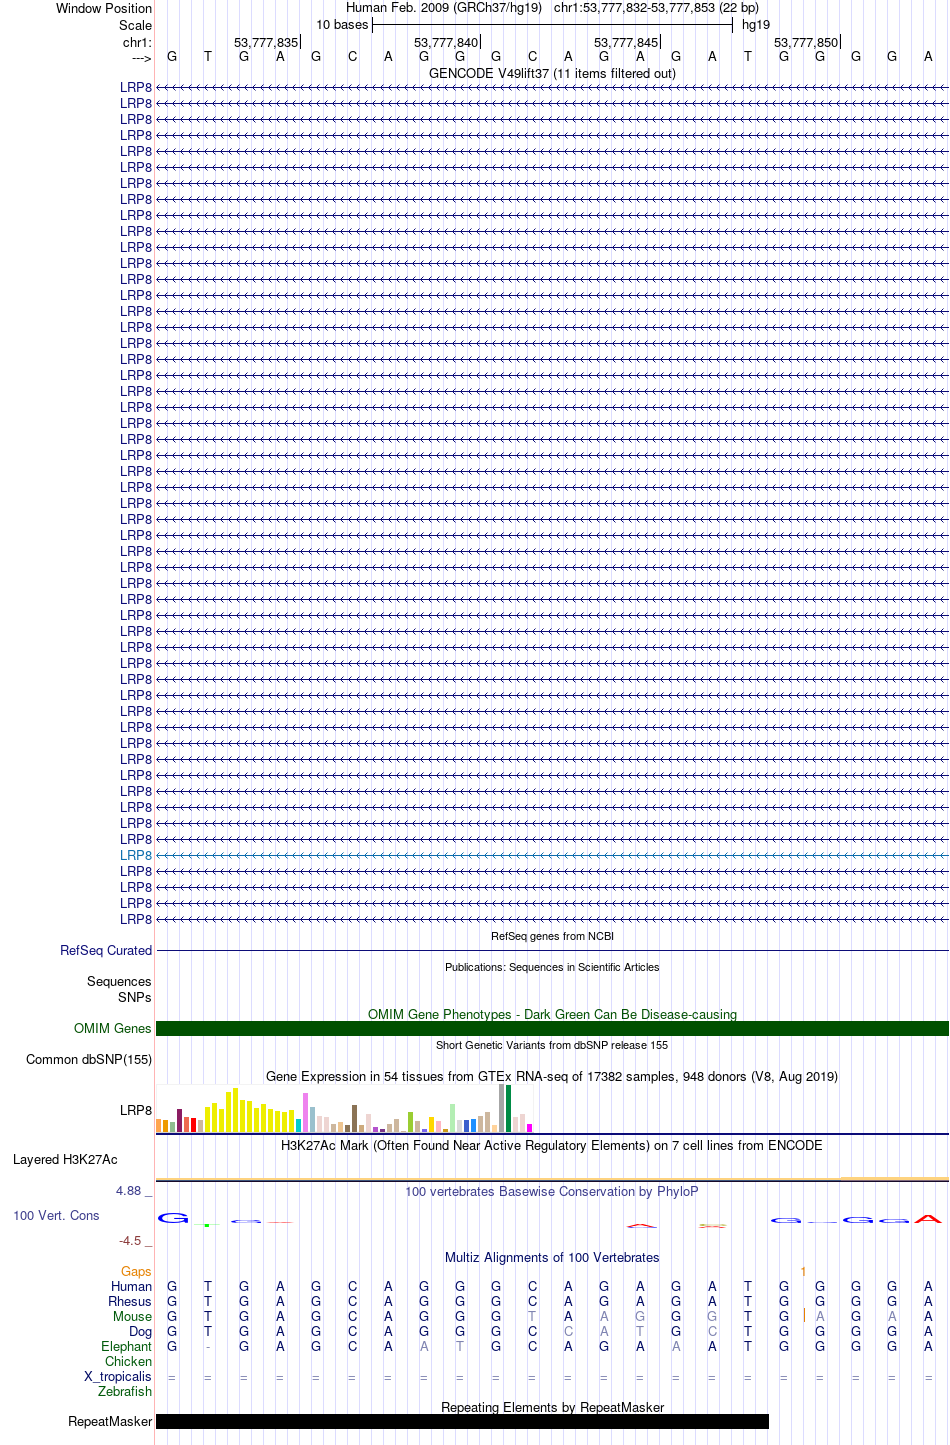Open 100 vertebrates Basewise Conservation by PhyloP

coord(552,1191)
